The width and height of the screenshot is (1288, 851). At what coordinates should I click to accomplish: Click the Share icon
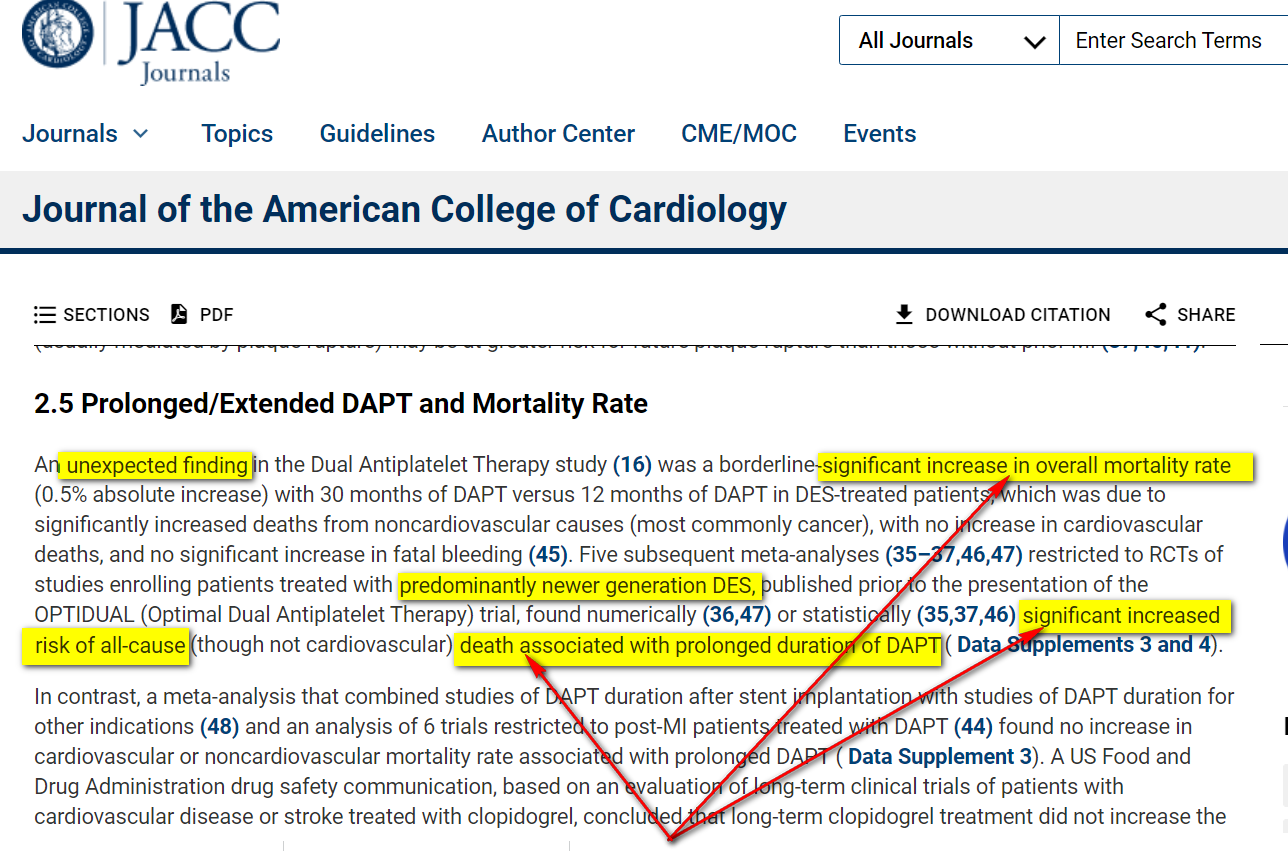pos(1156,315)
